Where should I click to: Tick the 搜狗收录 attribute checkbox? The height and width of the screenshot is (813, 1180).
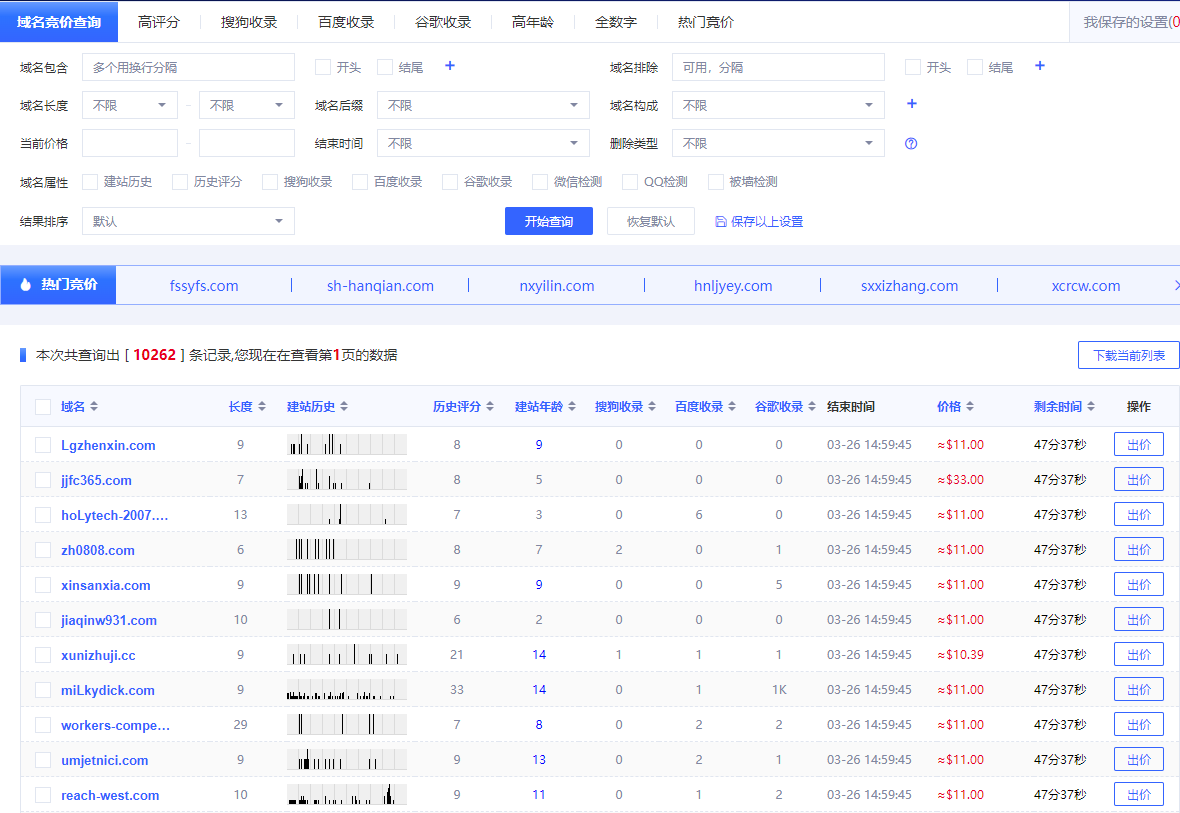(269, 182)
